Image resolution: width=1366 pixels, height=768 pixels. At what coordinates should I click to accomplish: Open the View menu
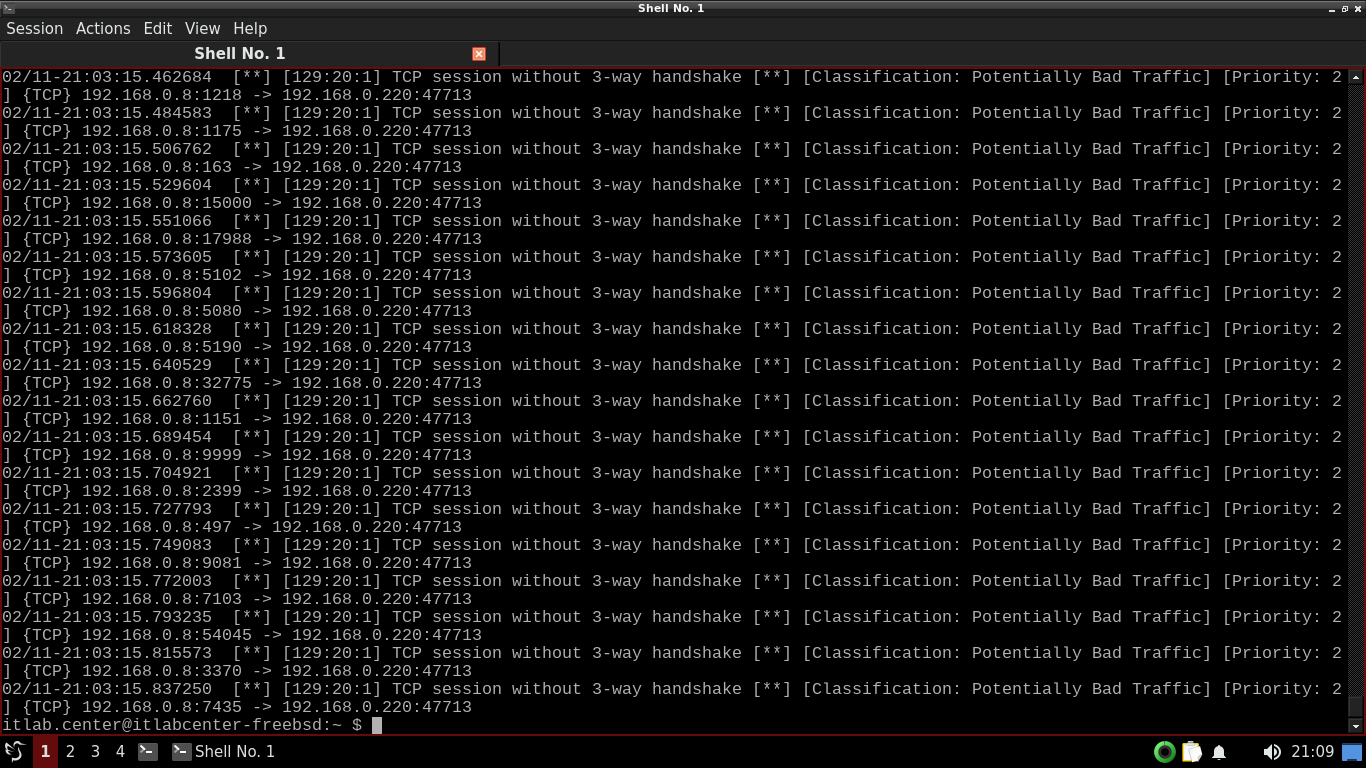tap(202, 28)
